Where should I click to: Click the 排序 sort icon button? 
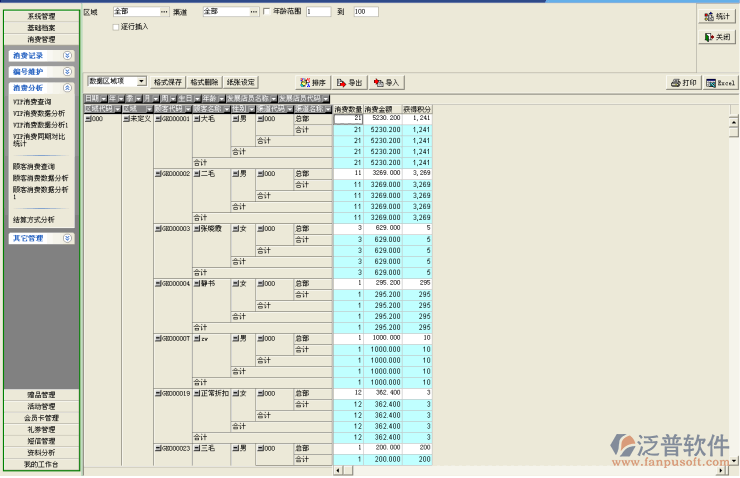coord(313,82)
